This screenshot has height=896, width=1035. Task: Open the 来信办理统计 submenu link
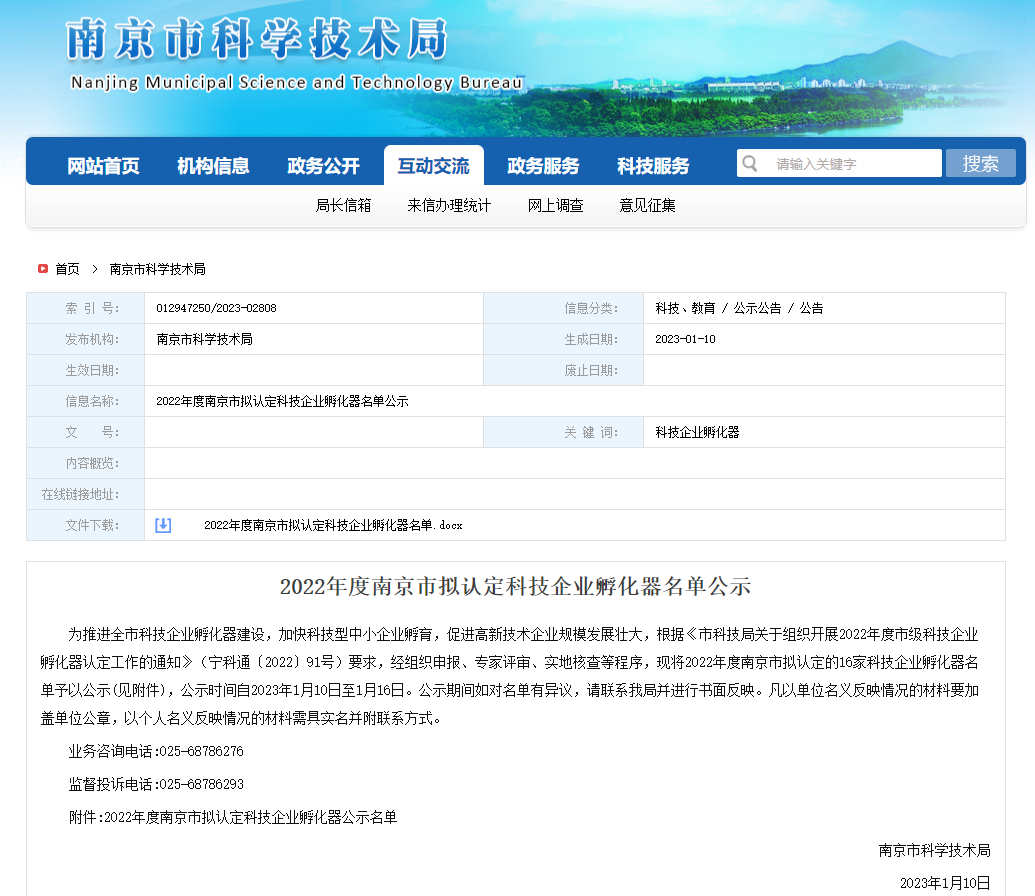(x=449, y=205)
